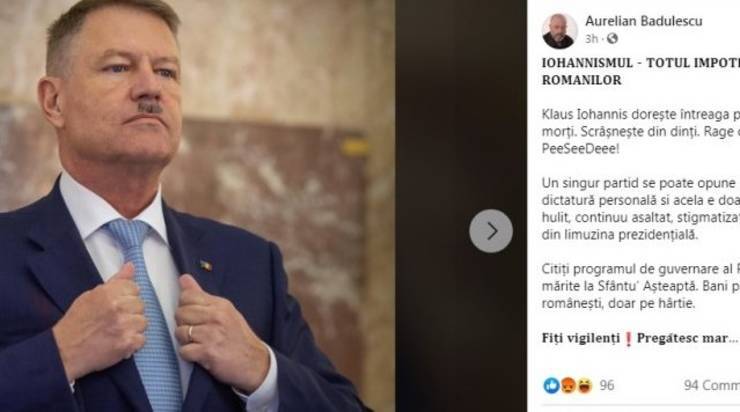This screenshot has height=412, width=740.
Task: Click the blue Like reaction icon
Action: tap(551, 386)
